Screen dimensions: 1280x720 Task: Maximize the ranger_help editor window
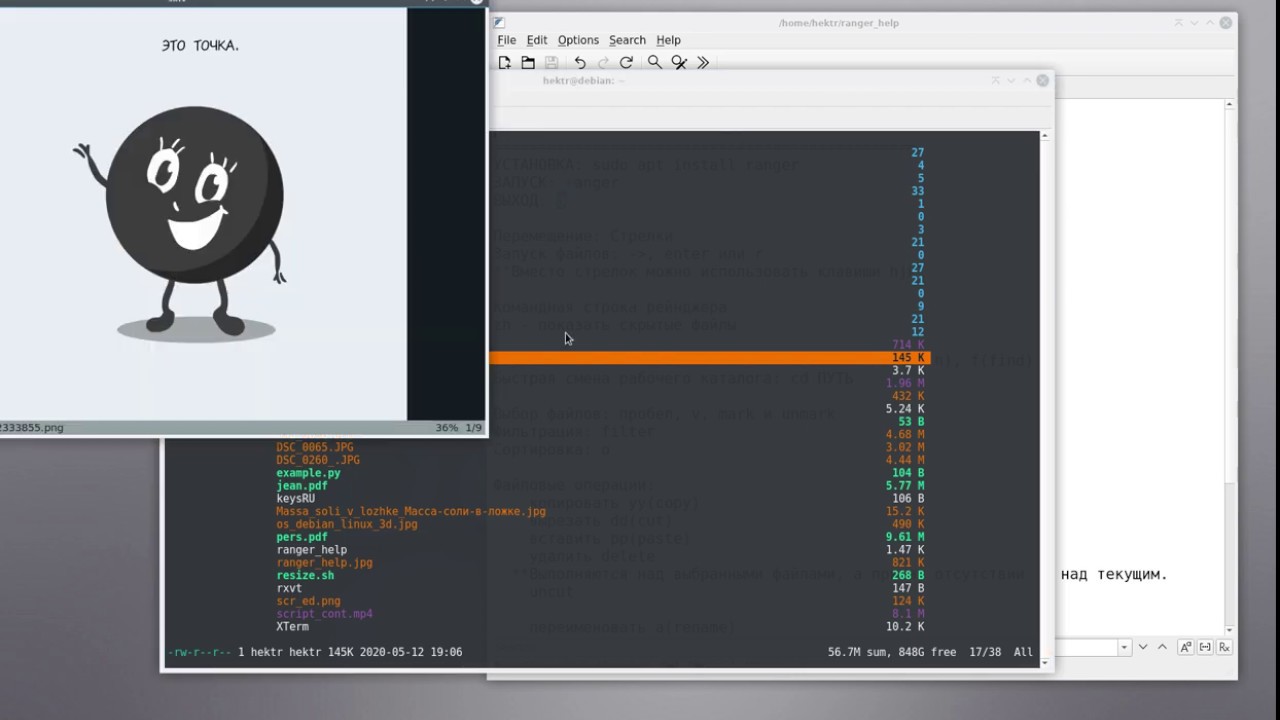(1211, 22)
